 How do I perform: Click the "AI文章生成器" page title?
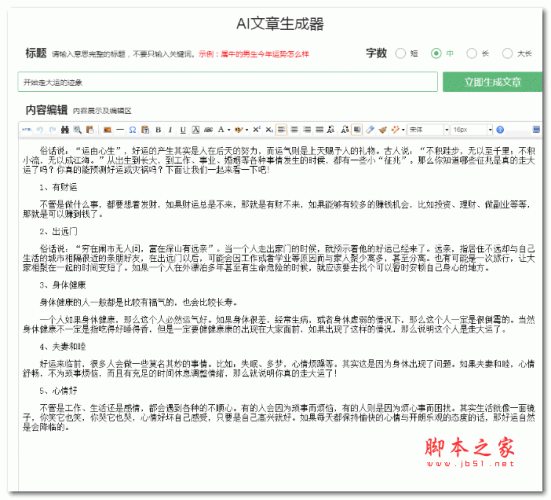pos(280,24)
